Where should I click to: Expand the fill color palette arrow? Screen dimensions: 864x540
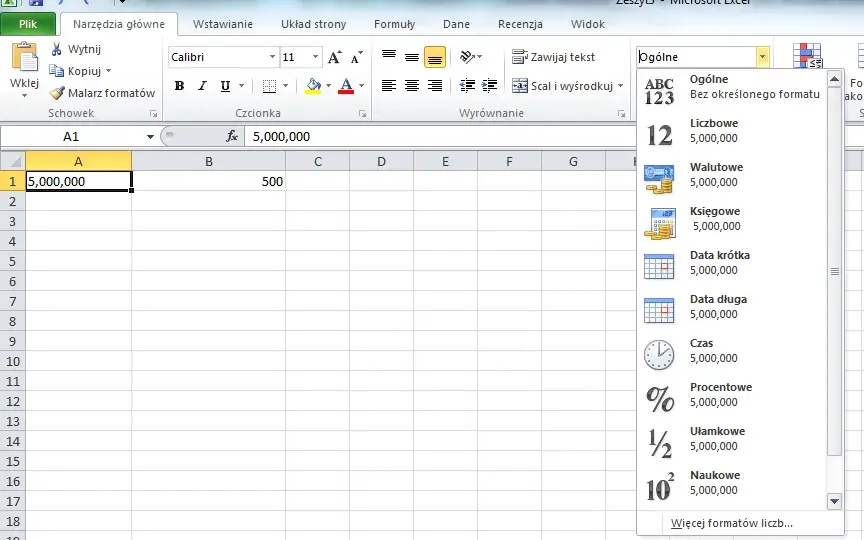[328, 86]
